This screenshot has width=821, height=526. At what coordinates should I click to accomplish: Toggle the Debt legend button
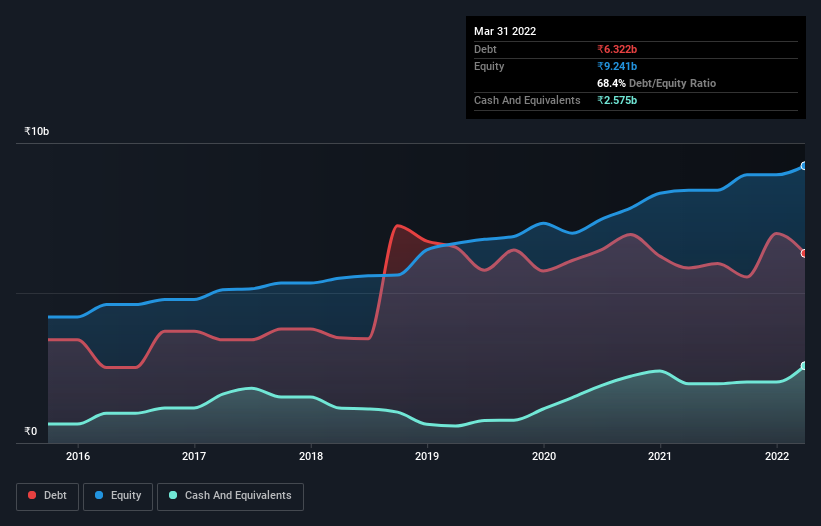47,496
